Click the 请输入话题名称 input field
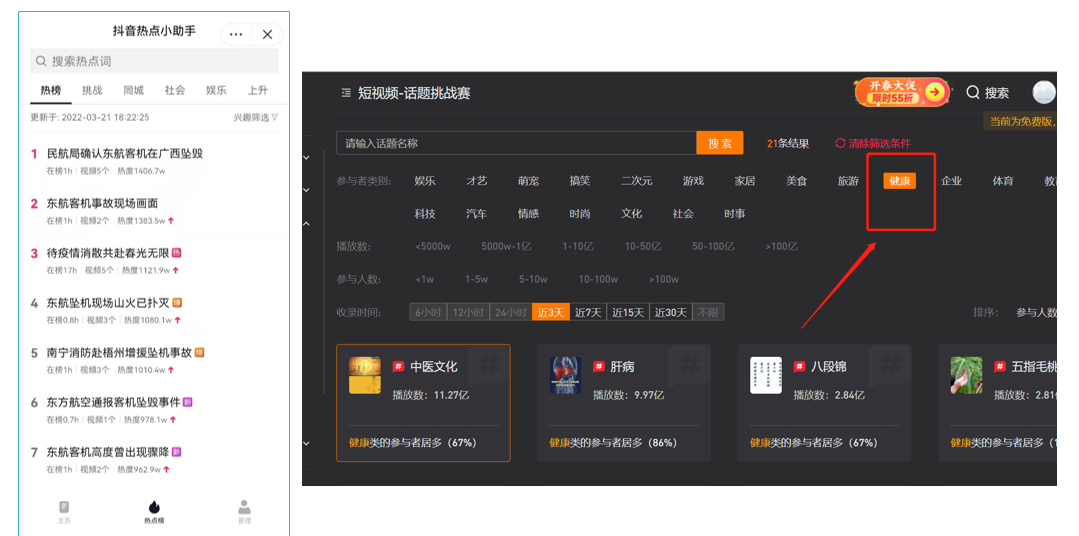 click(515, 143)
